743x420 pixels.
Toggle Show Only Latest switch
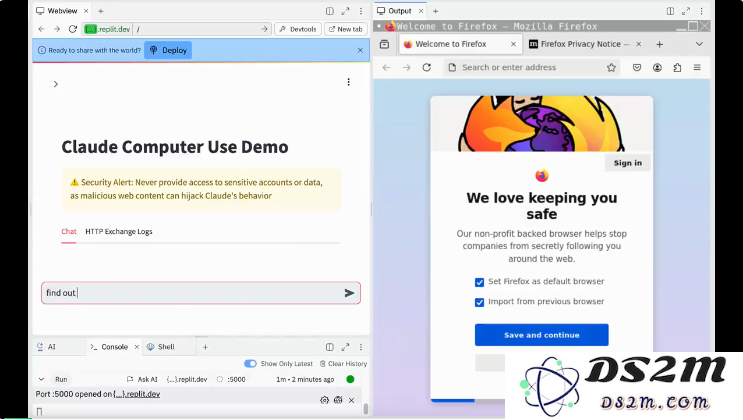[250, 364]
